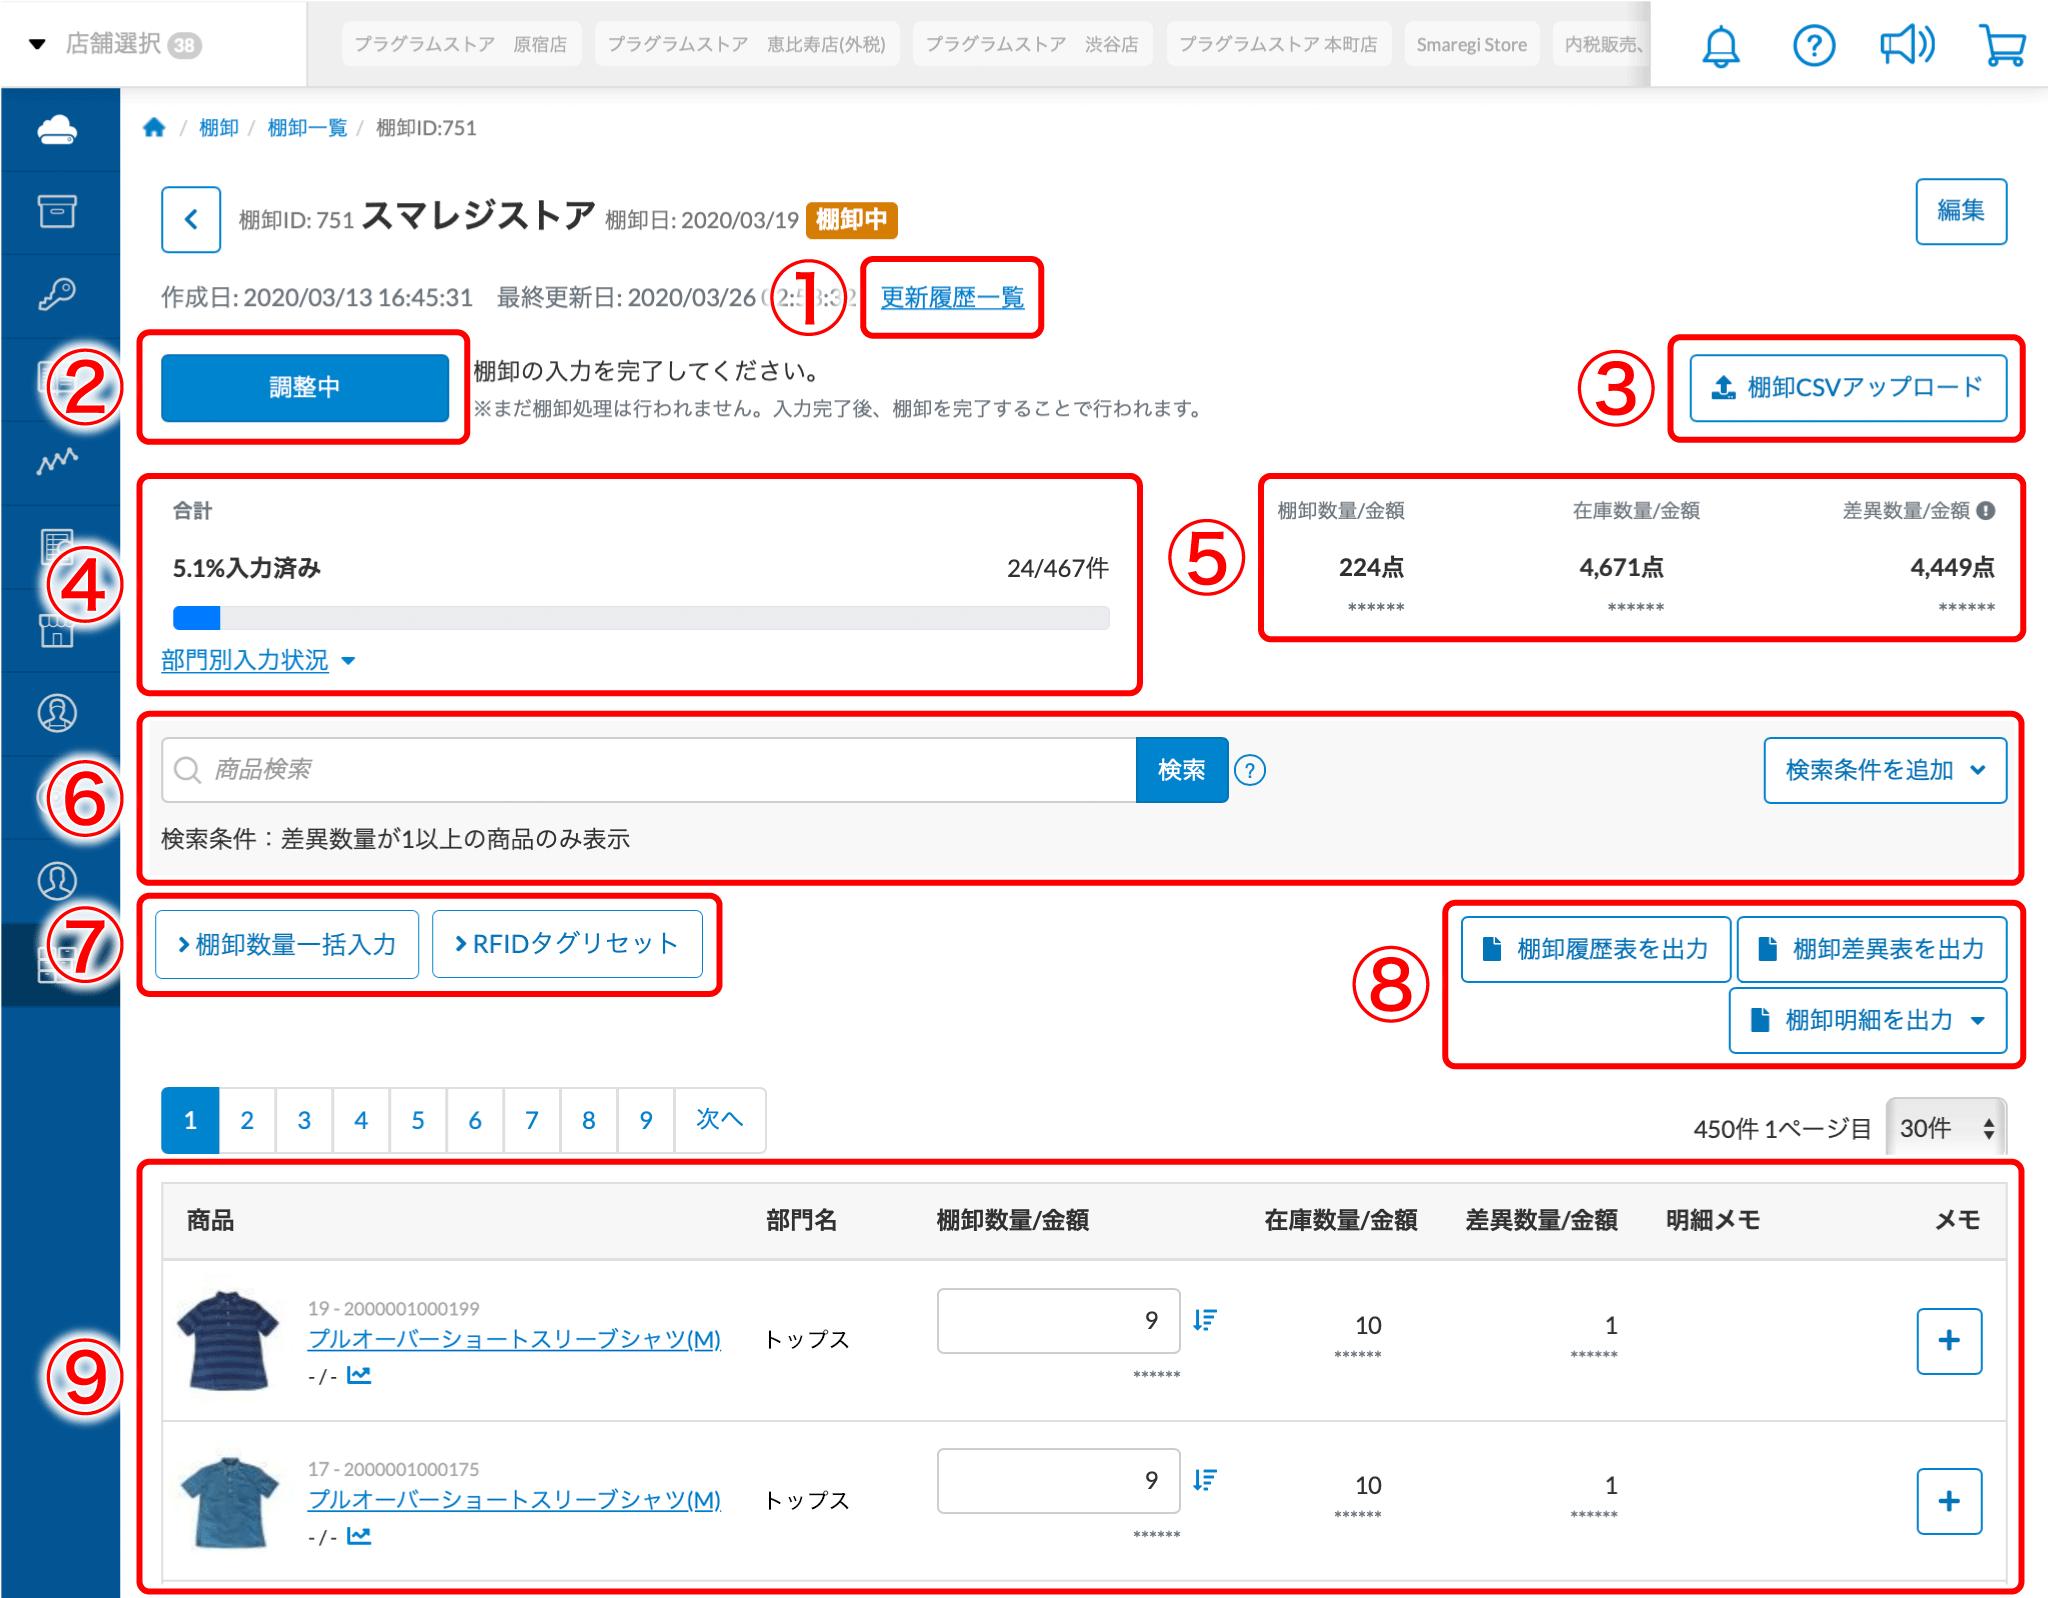Expand the 店舗選択 store selector
This screenshot has width=2048, height=1598.
tap(115, 44)
